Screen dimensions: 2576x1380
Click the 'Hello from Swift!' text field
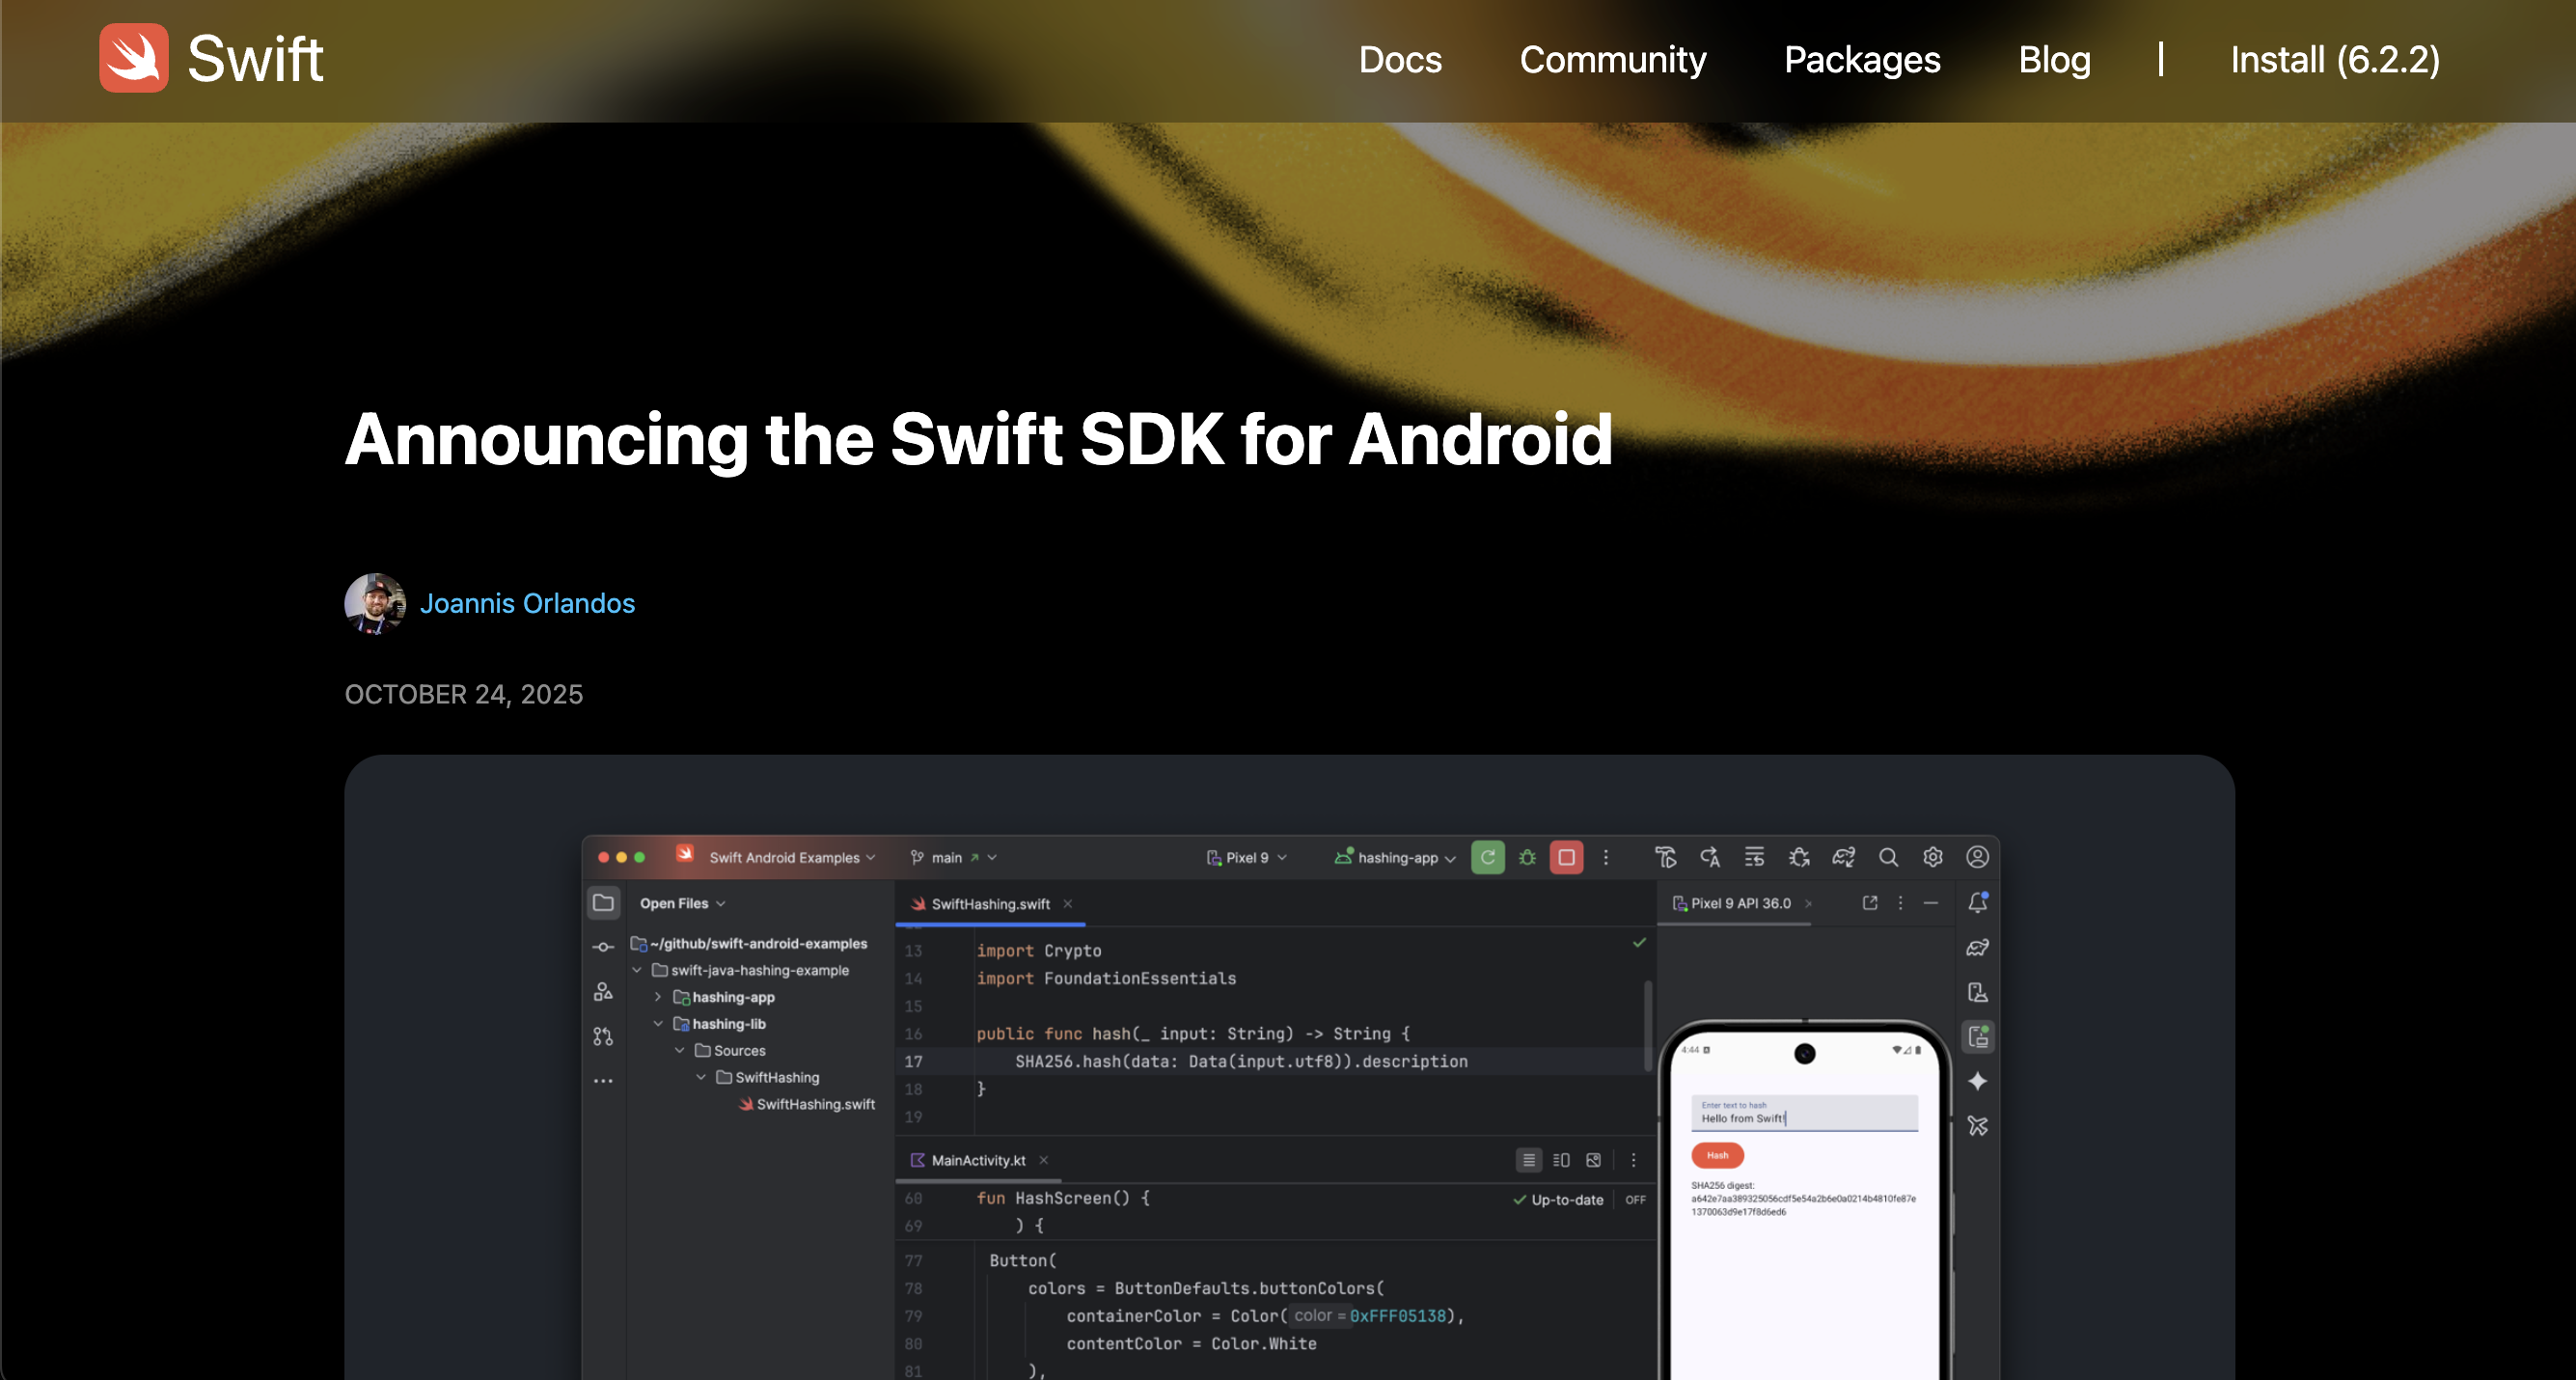1804,1113
